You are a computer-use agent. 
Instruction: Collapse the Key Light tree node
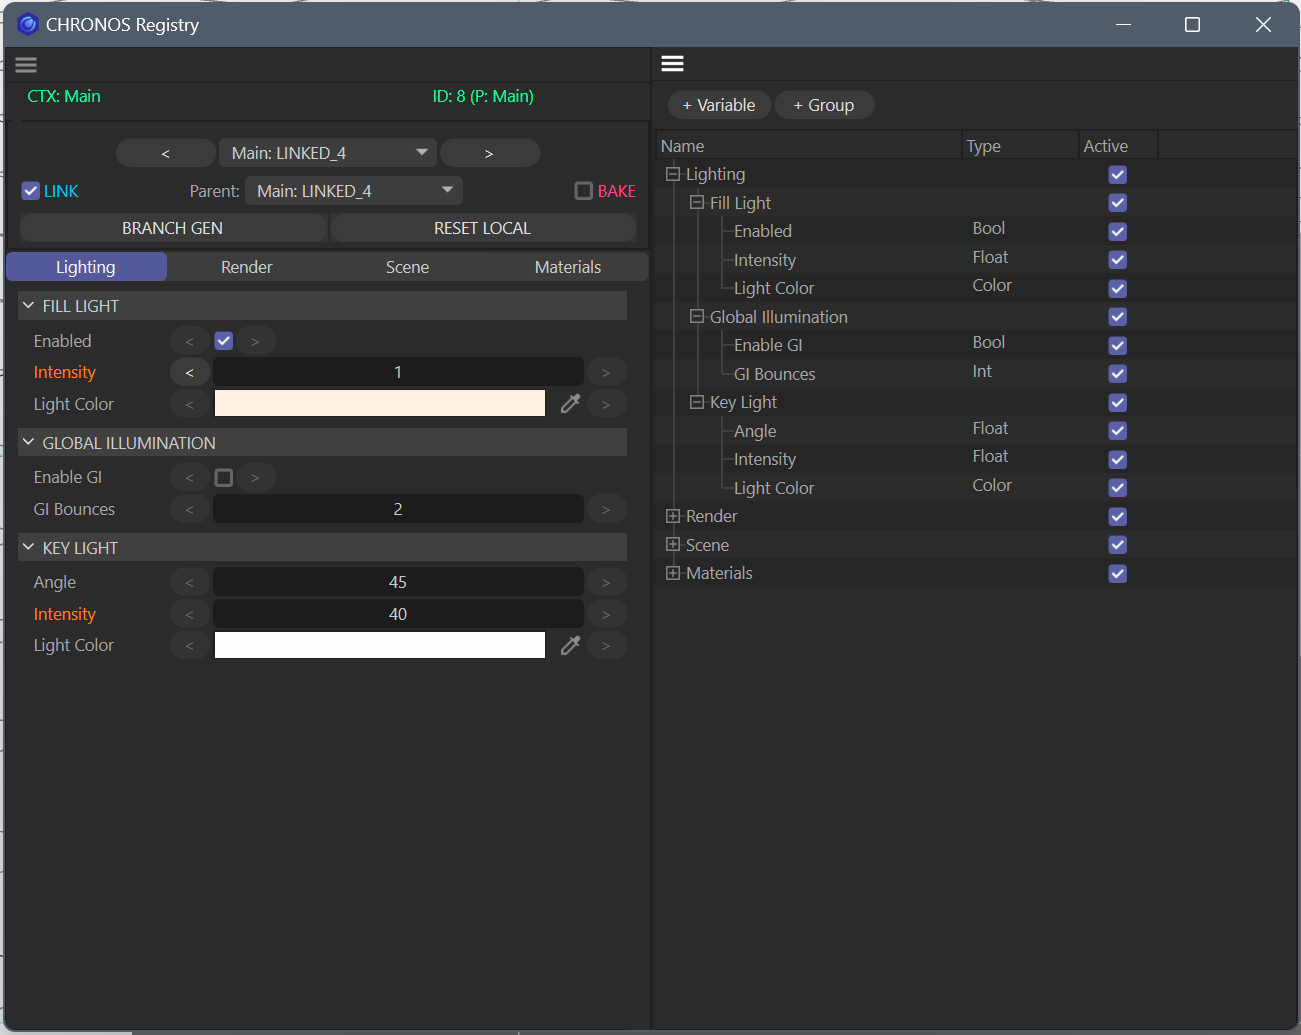pos(697,402)
